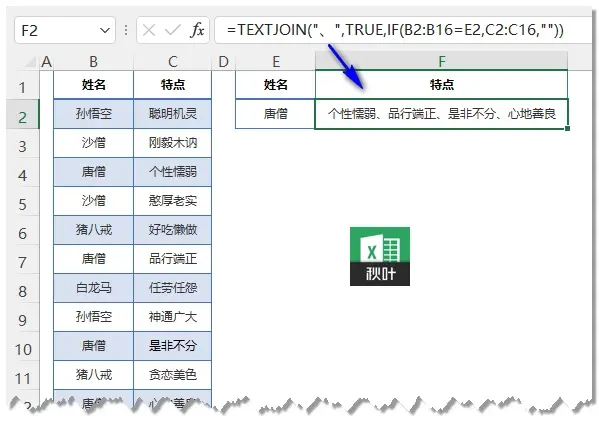The width and height of the screenshot is (599, 424).
Task: Select cell C6 containing 好吃懒做
Action: coord(173,230)
